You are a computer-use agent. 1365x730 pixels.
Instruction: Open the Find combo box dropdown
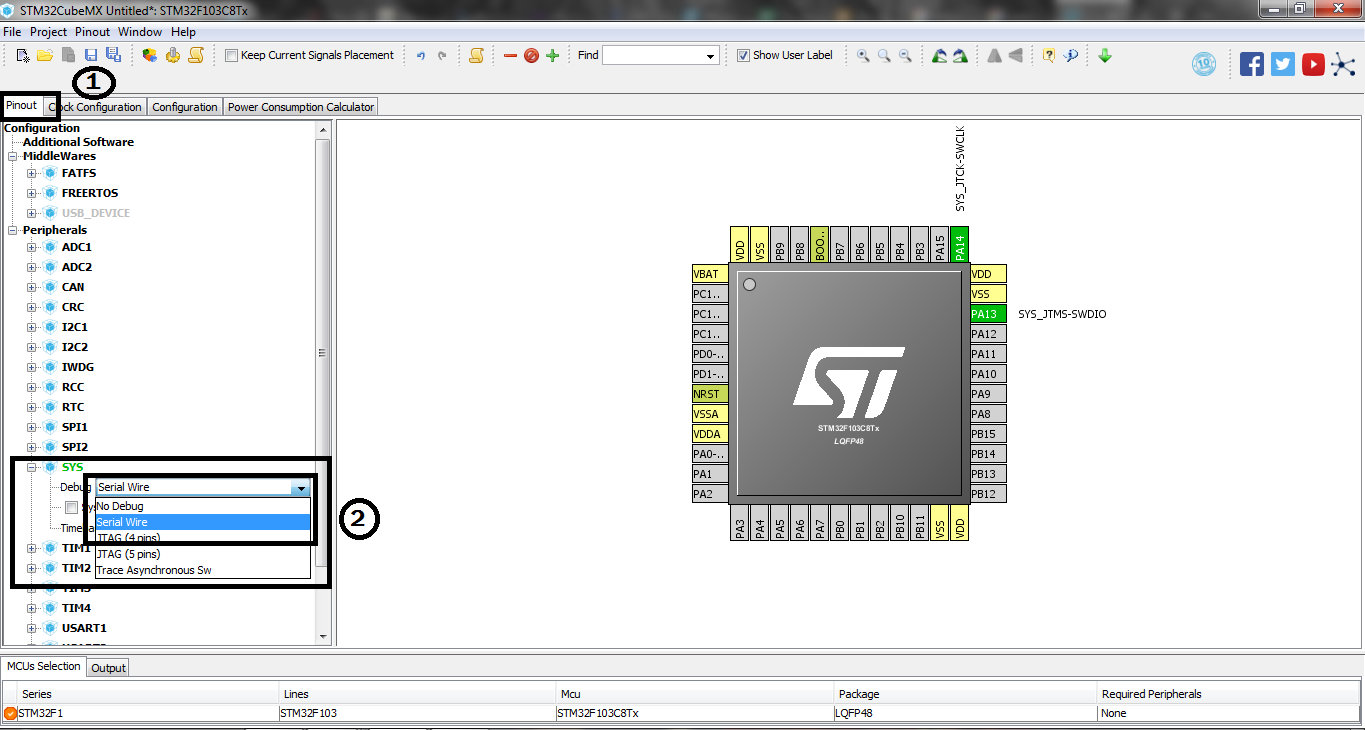pos(711,55)
